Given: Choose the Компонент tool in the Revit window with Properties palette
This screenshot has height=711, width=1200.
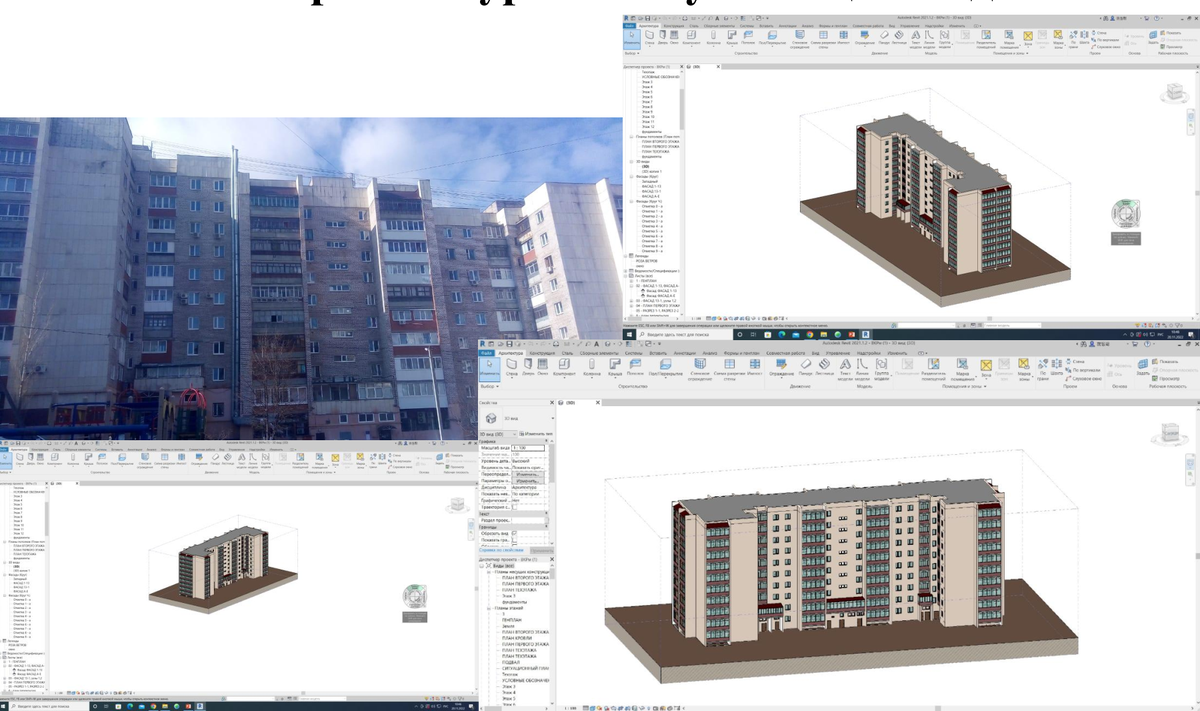Looking at the screenshot, I should [564, 368].
